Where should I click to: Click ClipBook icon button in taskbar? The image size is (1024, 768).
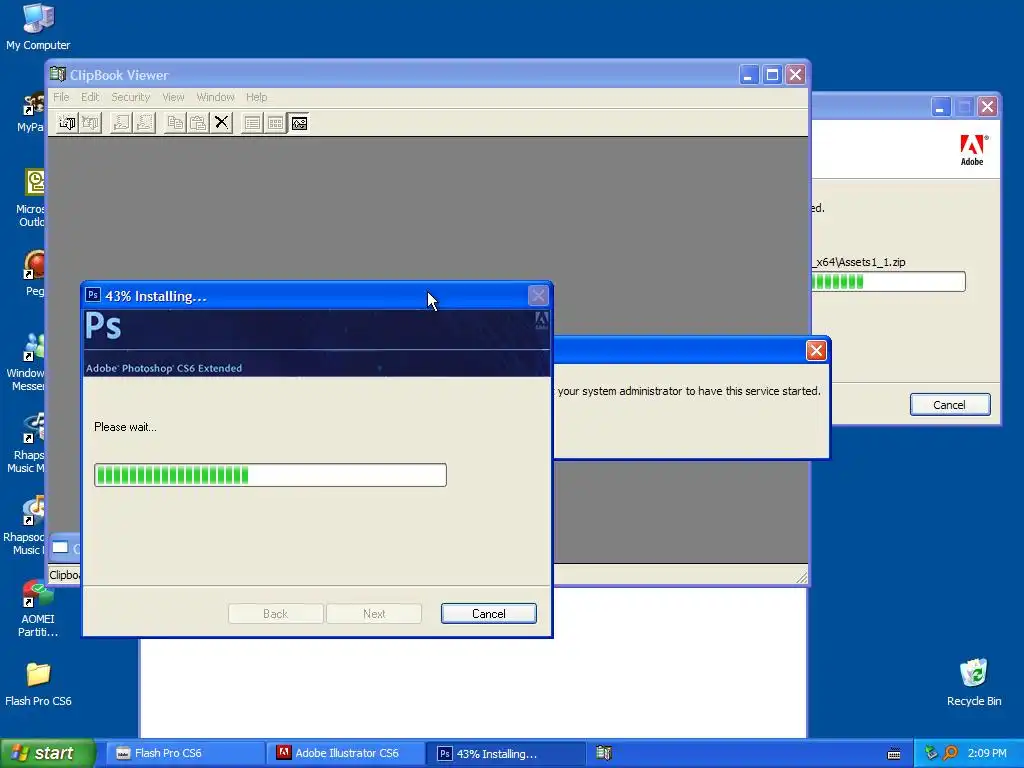[604, 753]
